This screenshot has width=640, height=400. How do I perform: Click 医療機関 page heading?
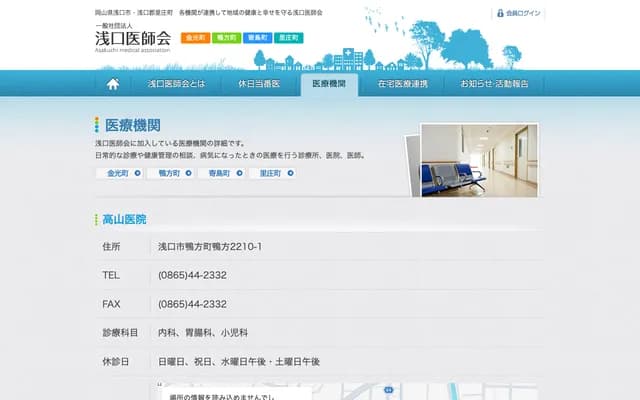pyautogui.click(x=133, y=125)
